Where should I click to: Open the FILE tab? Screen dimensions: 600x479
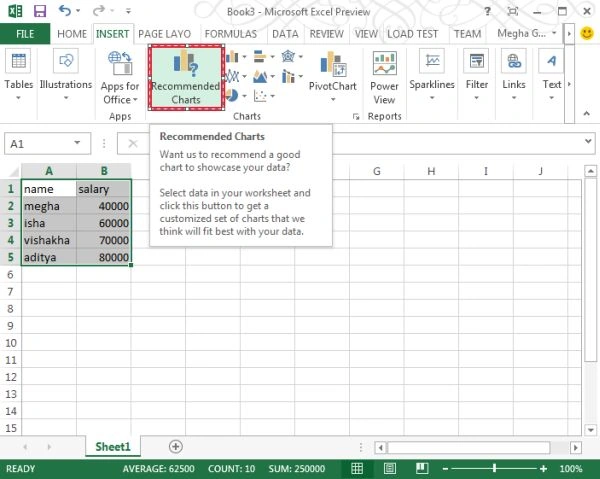point(25,34)
